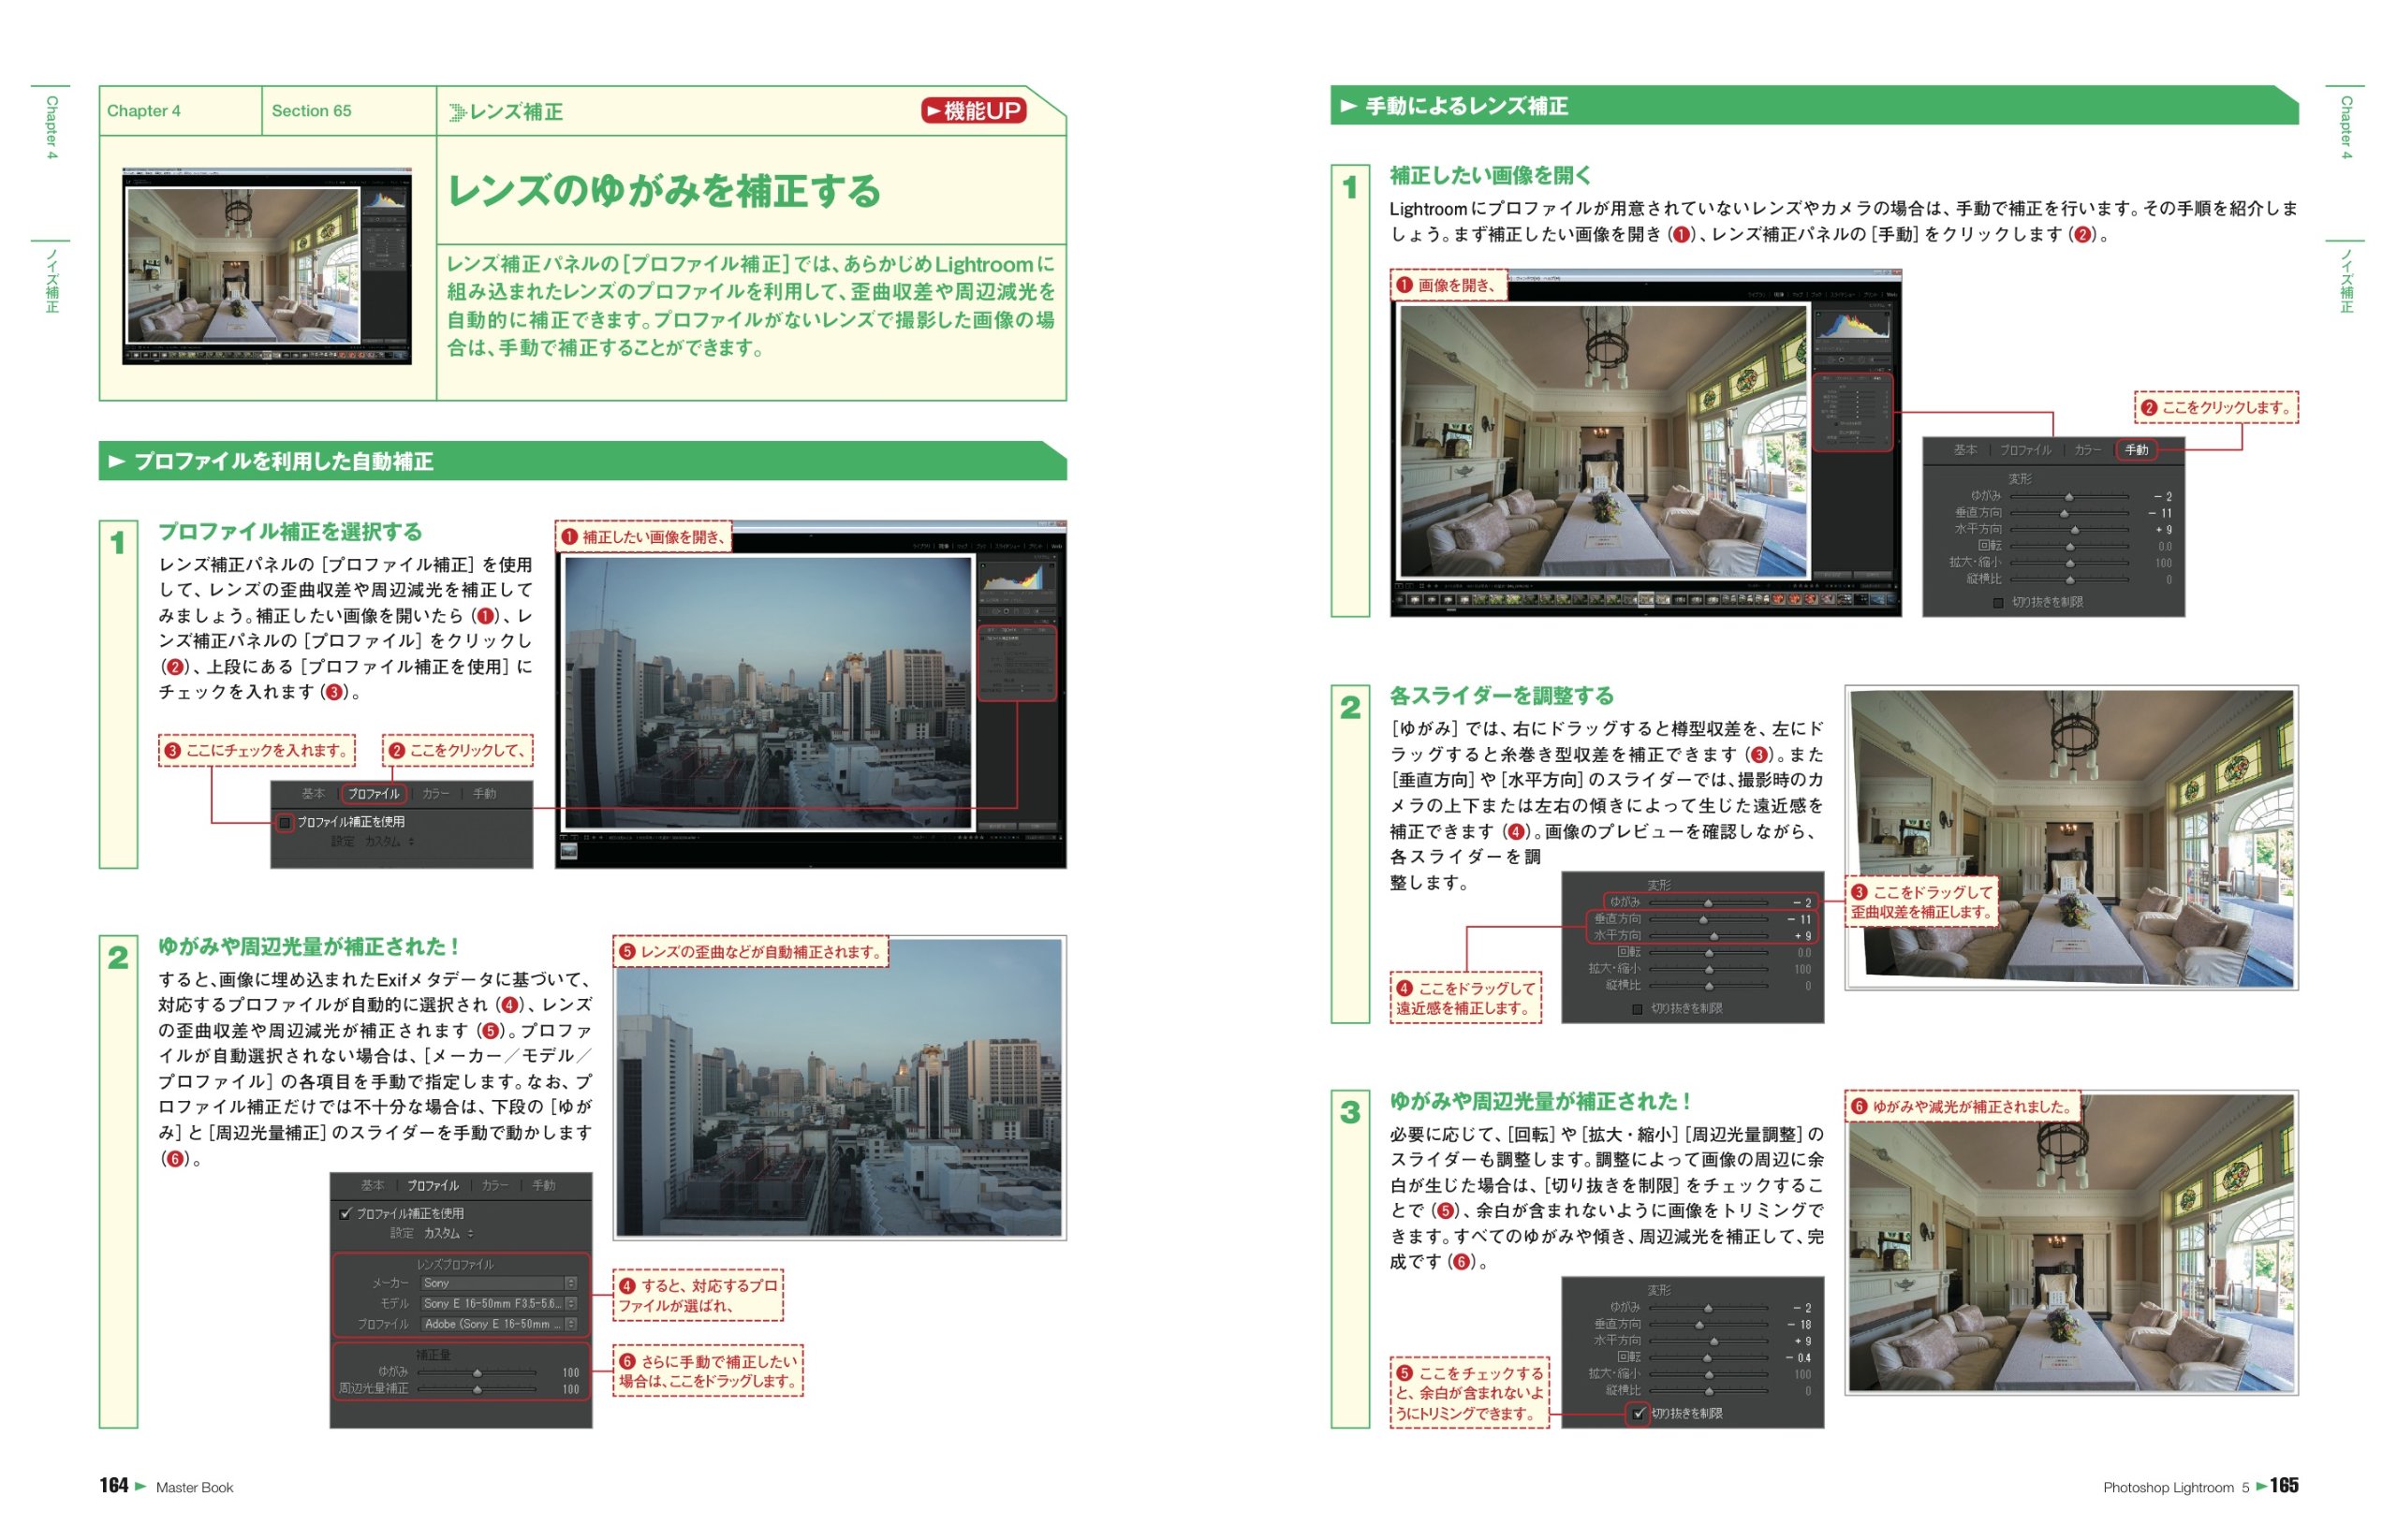Select 基本 tab above the unchecked profile checkbox
The height and width of the screenshot is (1540, 2397).
pos(313,794)
